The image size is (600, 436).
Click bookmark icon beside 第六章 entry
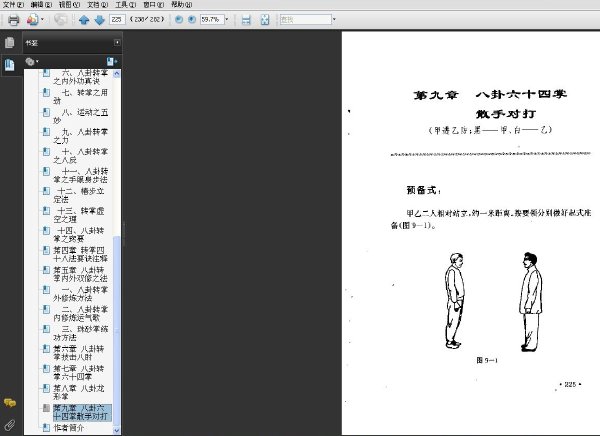pyautogui.click(x=46, y=349)
